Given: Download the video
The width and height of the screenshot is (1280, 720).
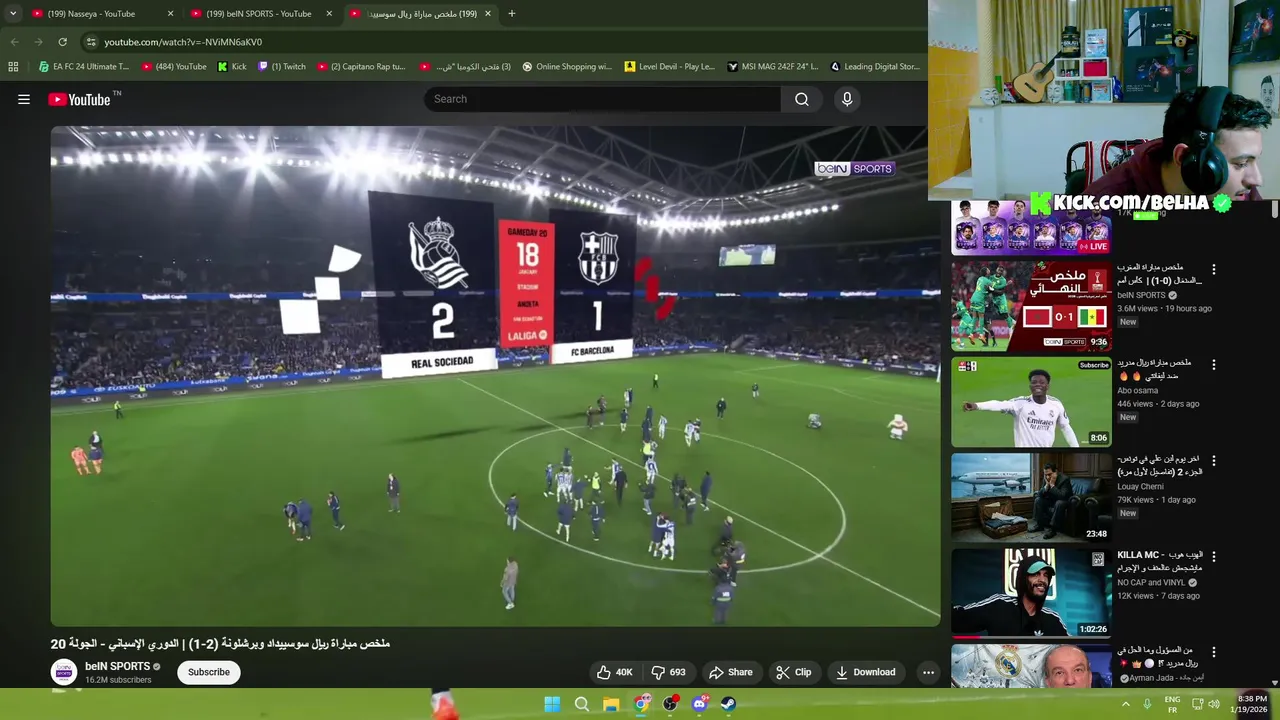Looking at the screenshot, I should point(865,672).
